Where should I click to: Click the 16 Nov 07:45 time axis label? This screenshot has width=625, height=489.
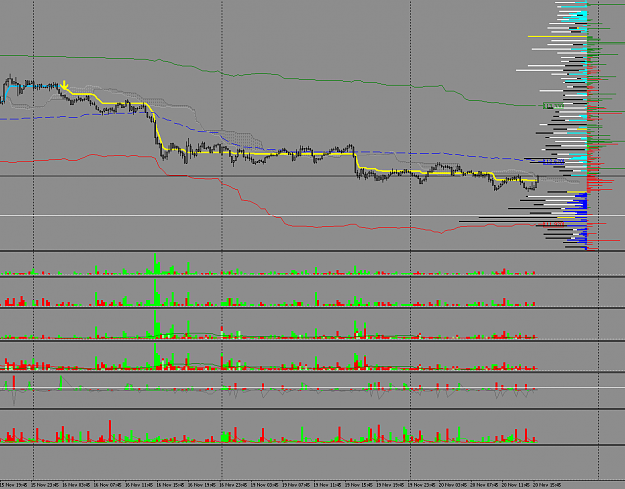[108, 485]
